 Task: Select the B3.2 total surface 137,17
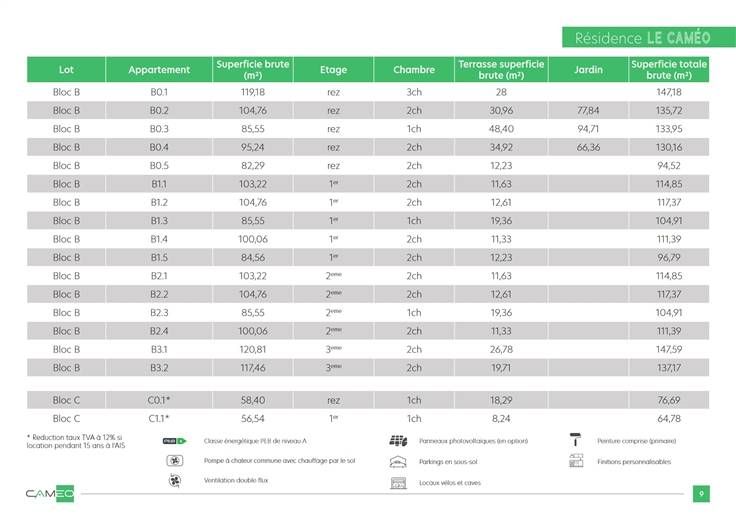tap(669, 368)
